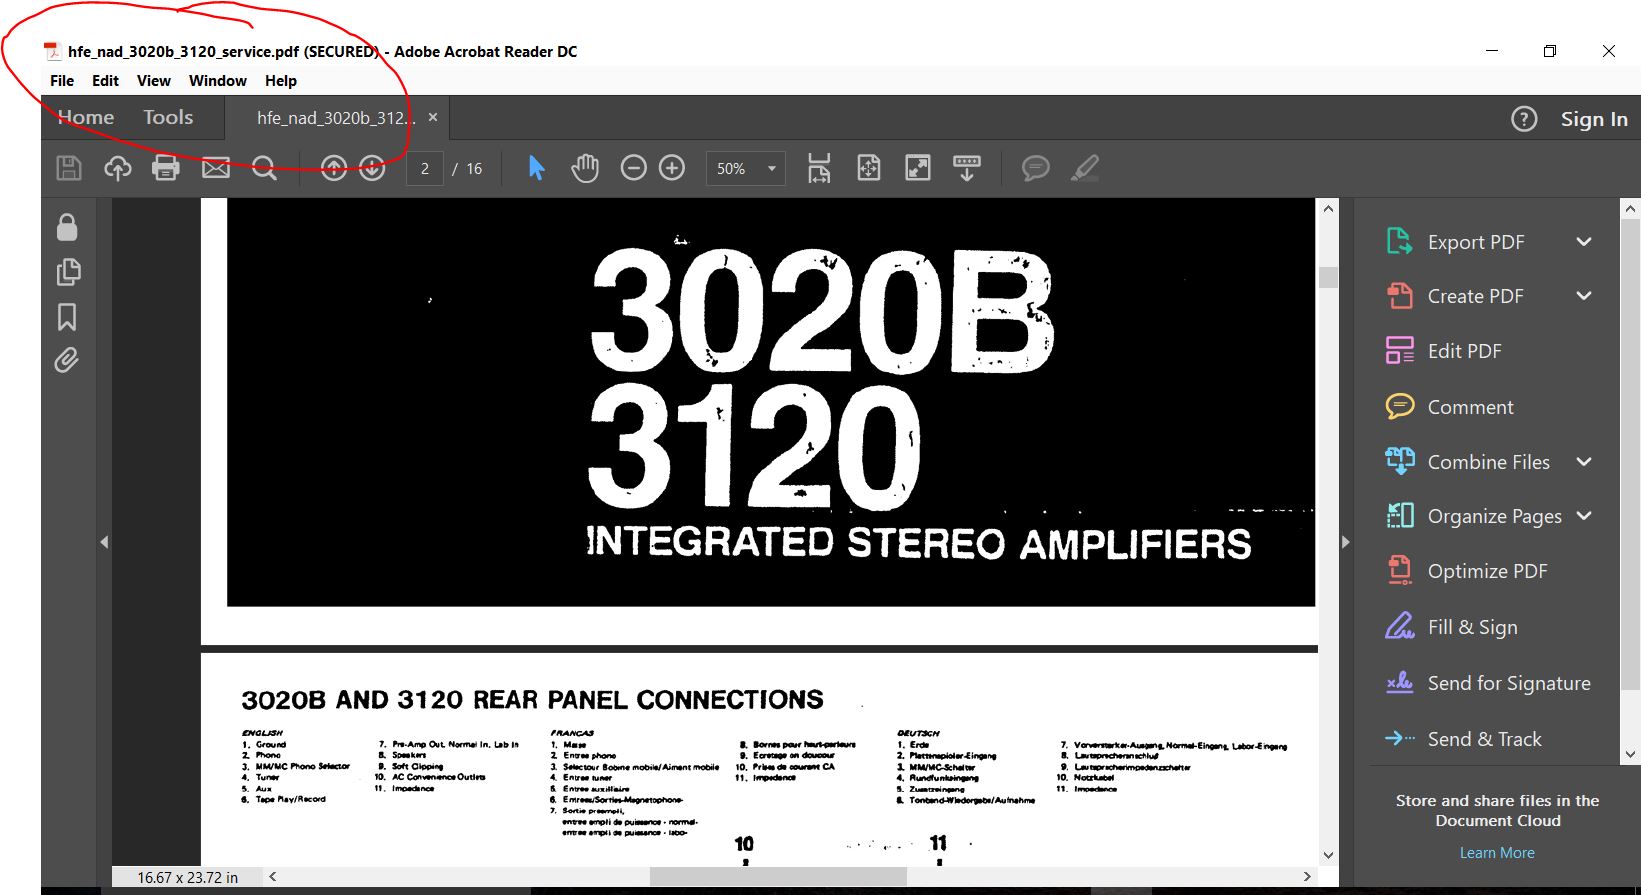Click the Help question mark icon

coord(1523,119)
